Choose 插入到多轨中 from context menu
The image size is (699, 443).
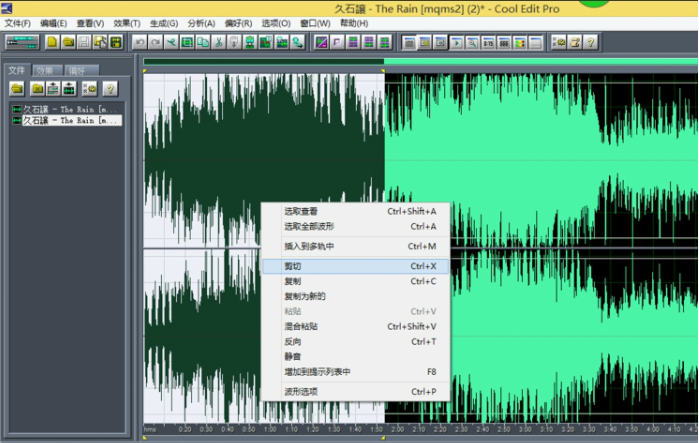pyautogui.click(x=355, y=246)
